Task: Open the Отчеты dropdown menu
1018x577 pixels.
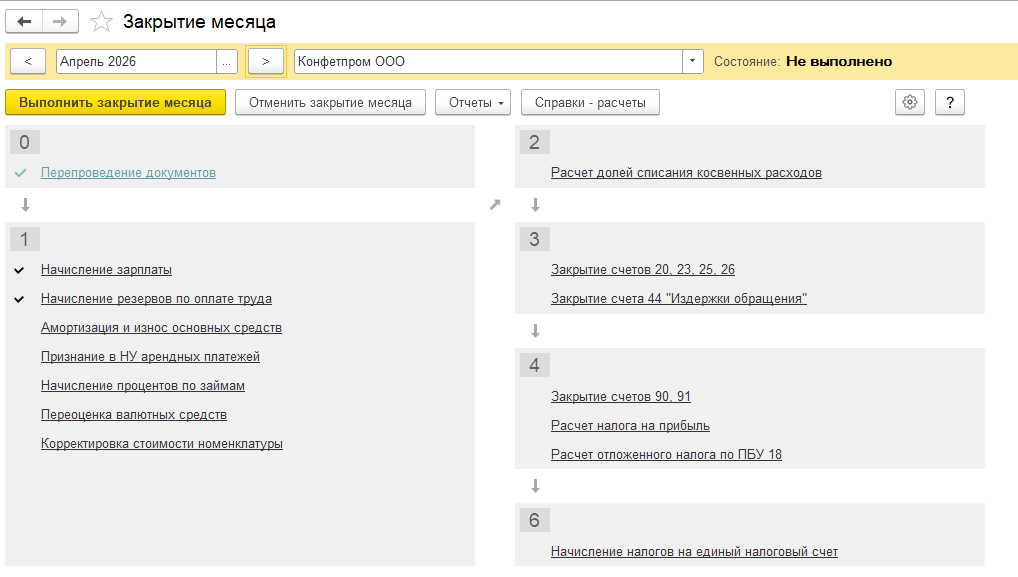Action: click(x=473, y=102)
